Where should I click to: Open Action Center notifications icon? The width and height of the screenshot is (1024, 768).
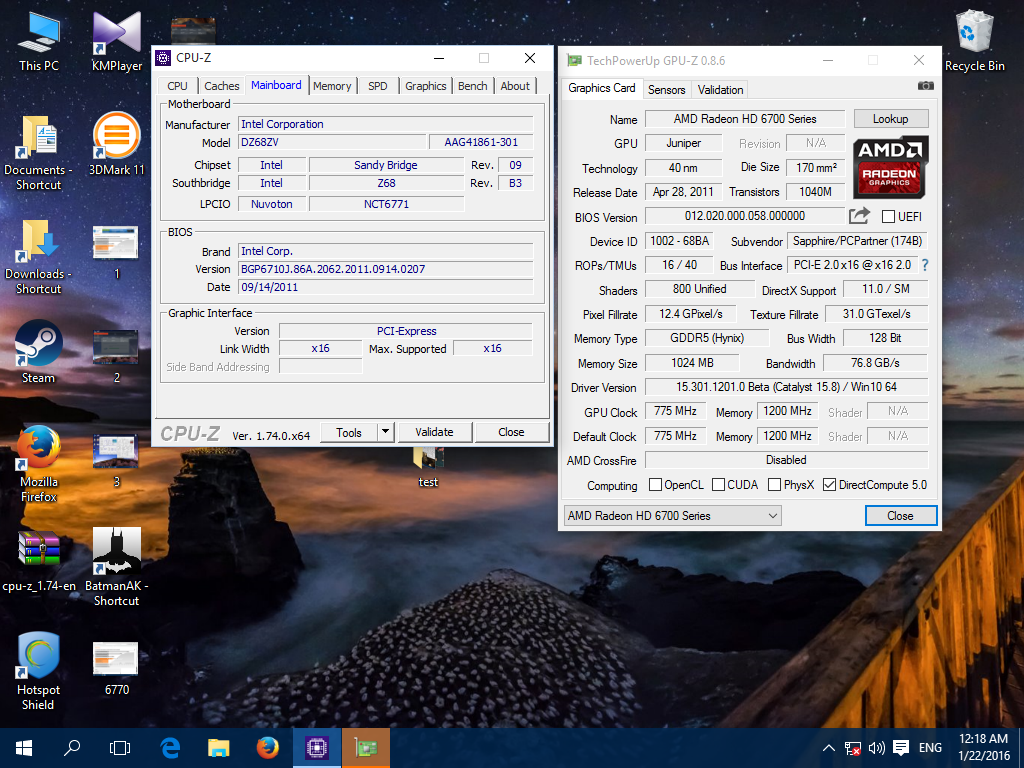901,748
